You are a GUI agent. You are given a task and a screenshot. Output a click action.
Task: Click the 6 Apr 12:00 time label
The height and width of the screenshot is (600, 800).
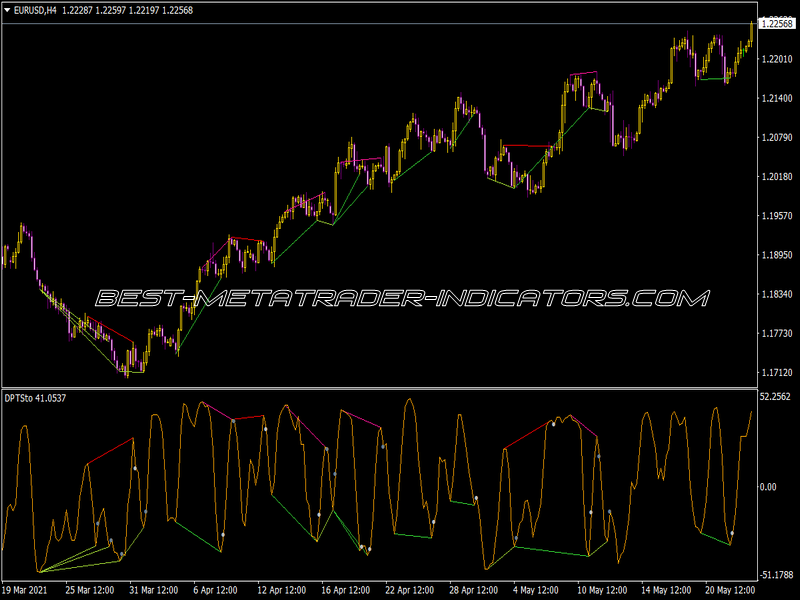(x=215, y=590)
